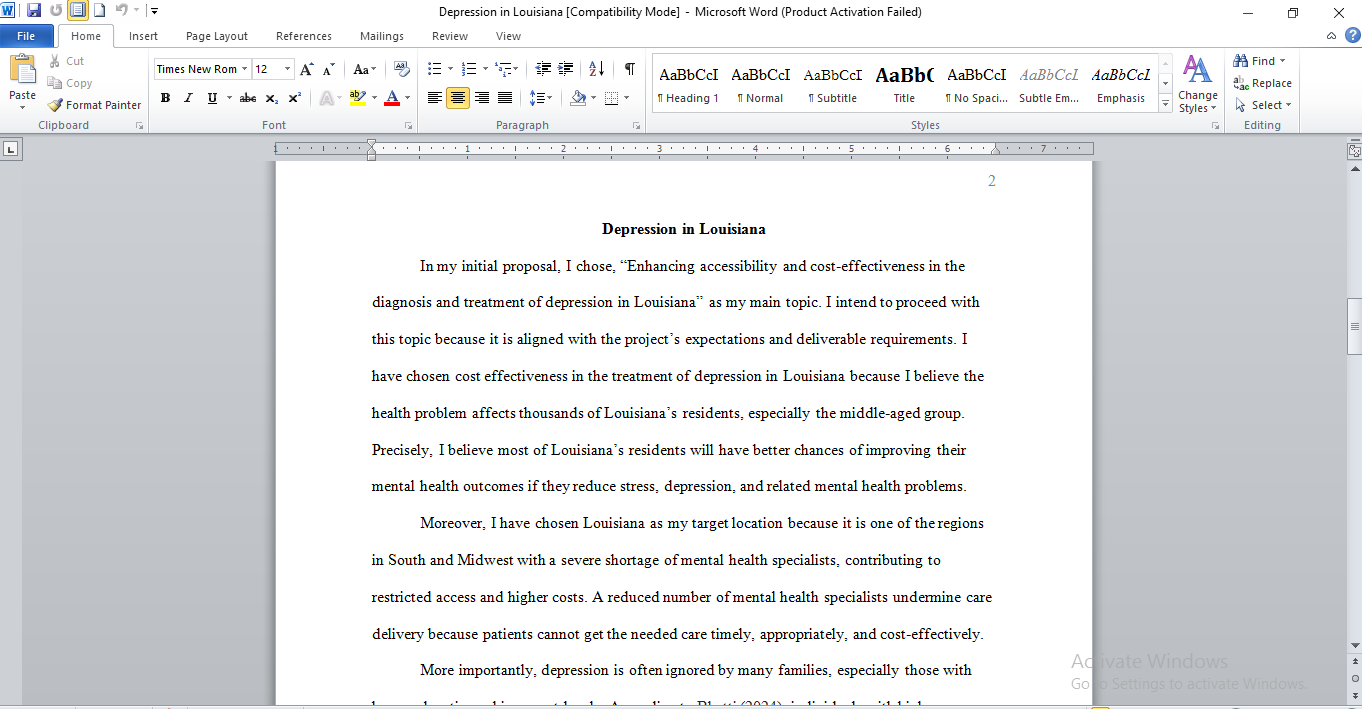The image size is (1362, 709).
Task: Switch to the Page Layout tab
Action: click(217, 36)
